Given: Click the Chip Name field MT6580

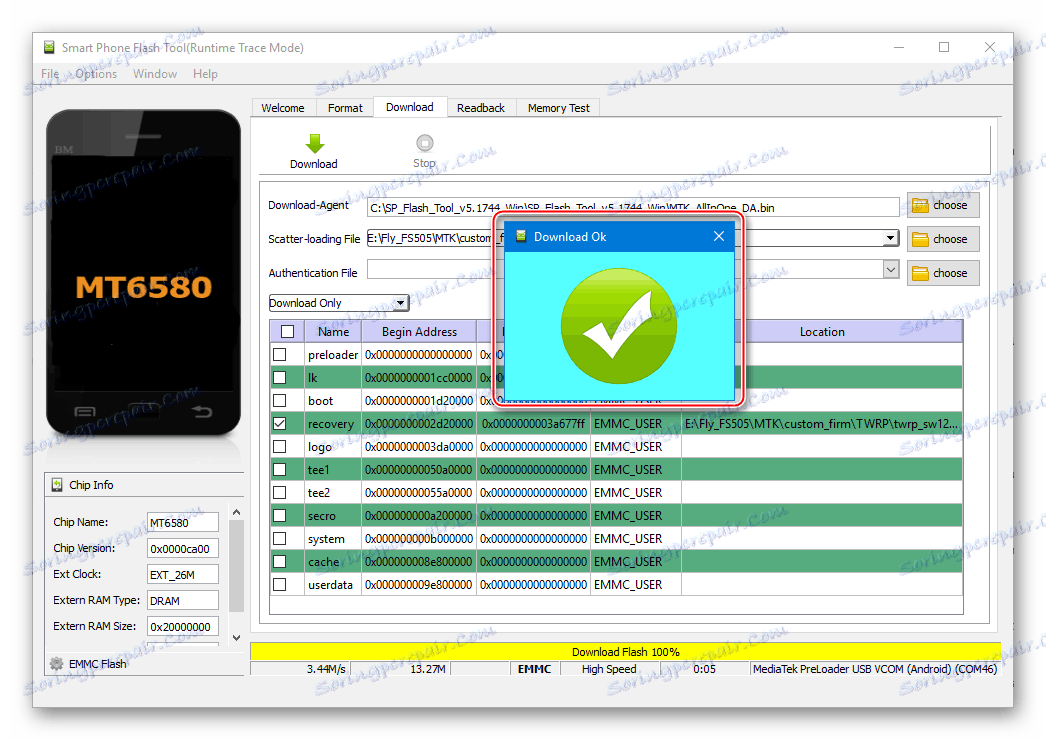Looking at the screenshot, I should (x=182, y=522).
